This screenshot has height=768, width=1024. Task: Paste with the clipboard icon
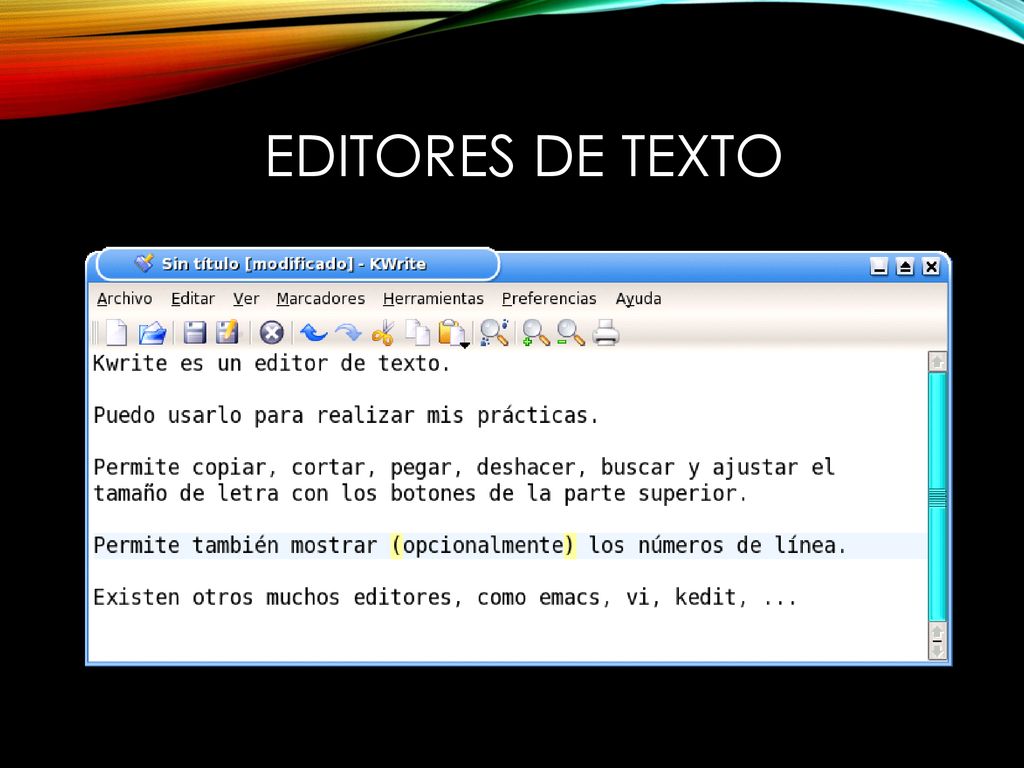click(x=453, y=333)
